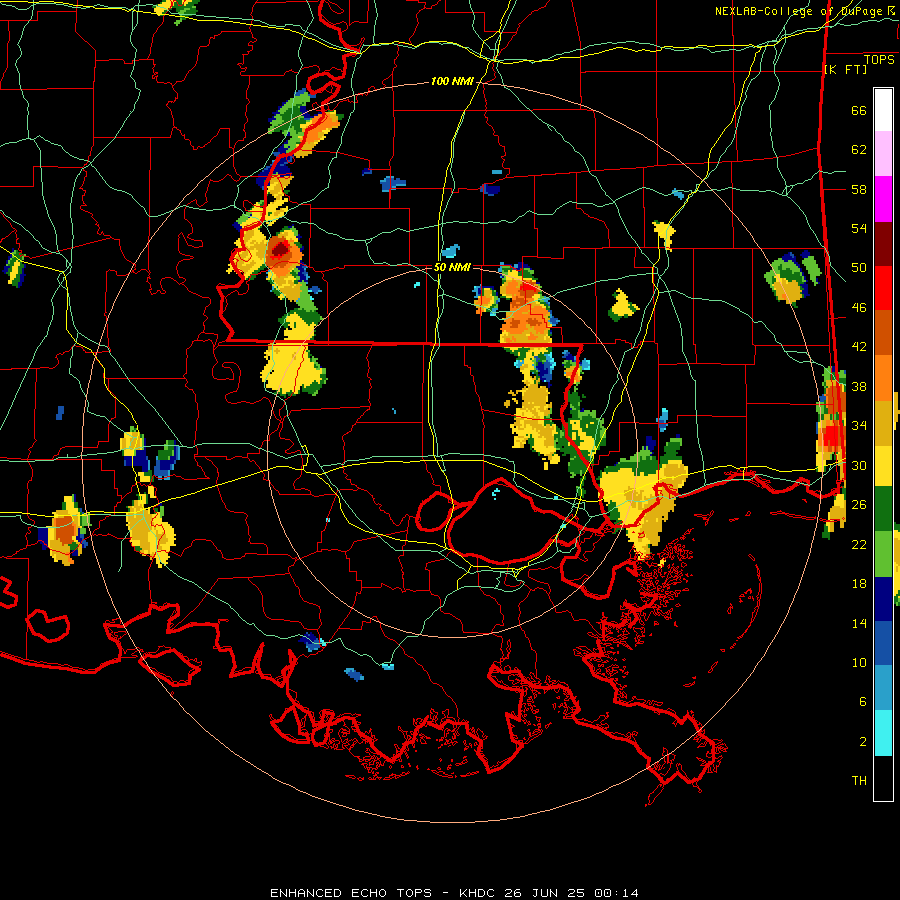This screenshot has width=900, height=900.
Task: Pick the cyan swatch near the legend bottom
Action: pyautogui.click(x=883, y=732)
